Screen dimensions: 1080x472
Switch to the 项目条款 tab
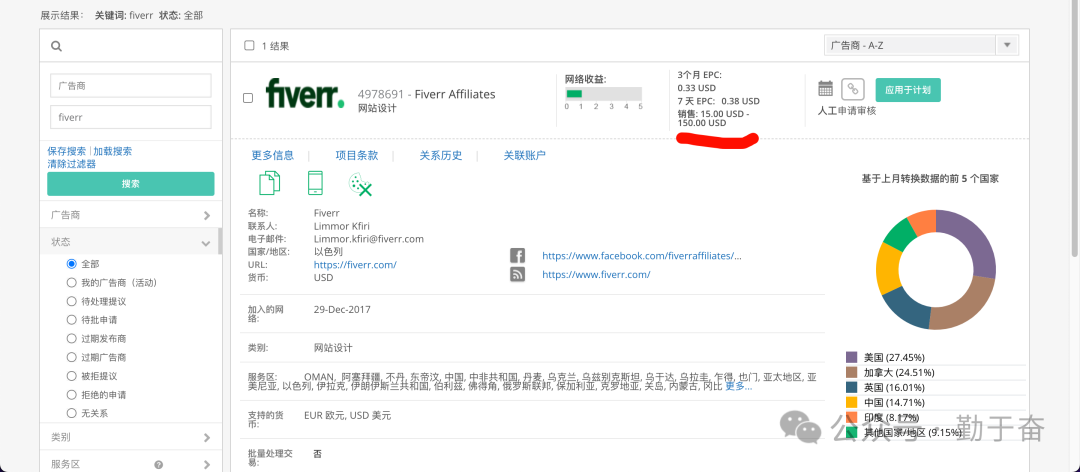356,155
